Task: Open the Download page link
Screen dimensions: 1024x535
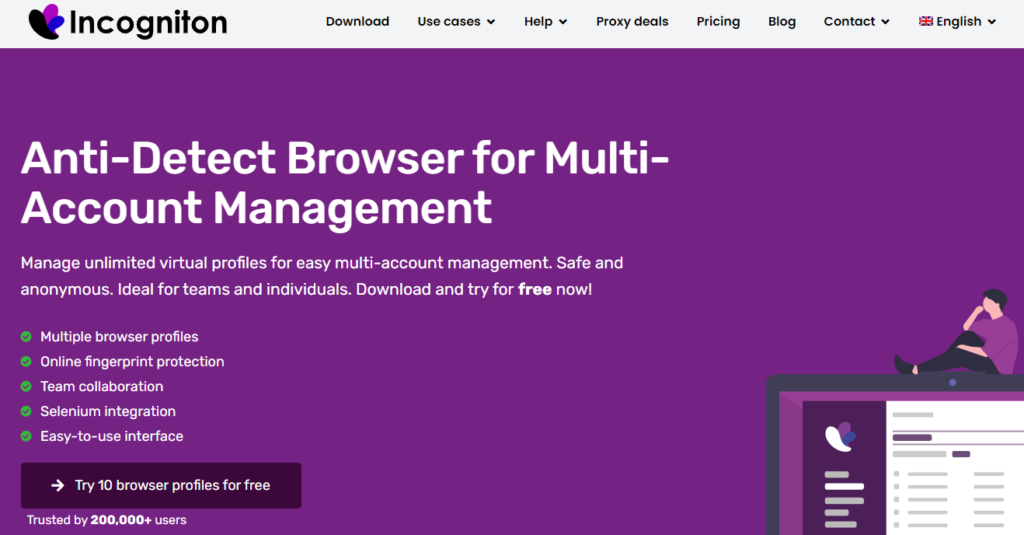Action: pyautogui.click(x=357, y=22)
